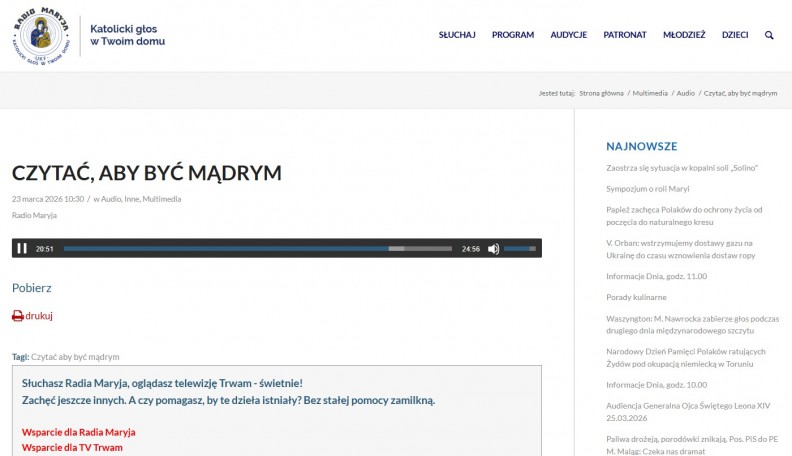Image resolution: width=792 pixels, height=456 pixels.
Task: Click the 24:56 total duration label
Action: pyautogui.click(x=470, y=249)
